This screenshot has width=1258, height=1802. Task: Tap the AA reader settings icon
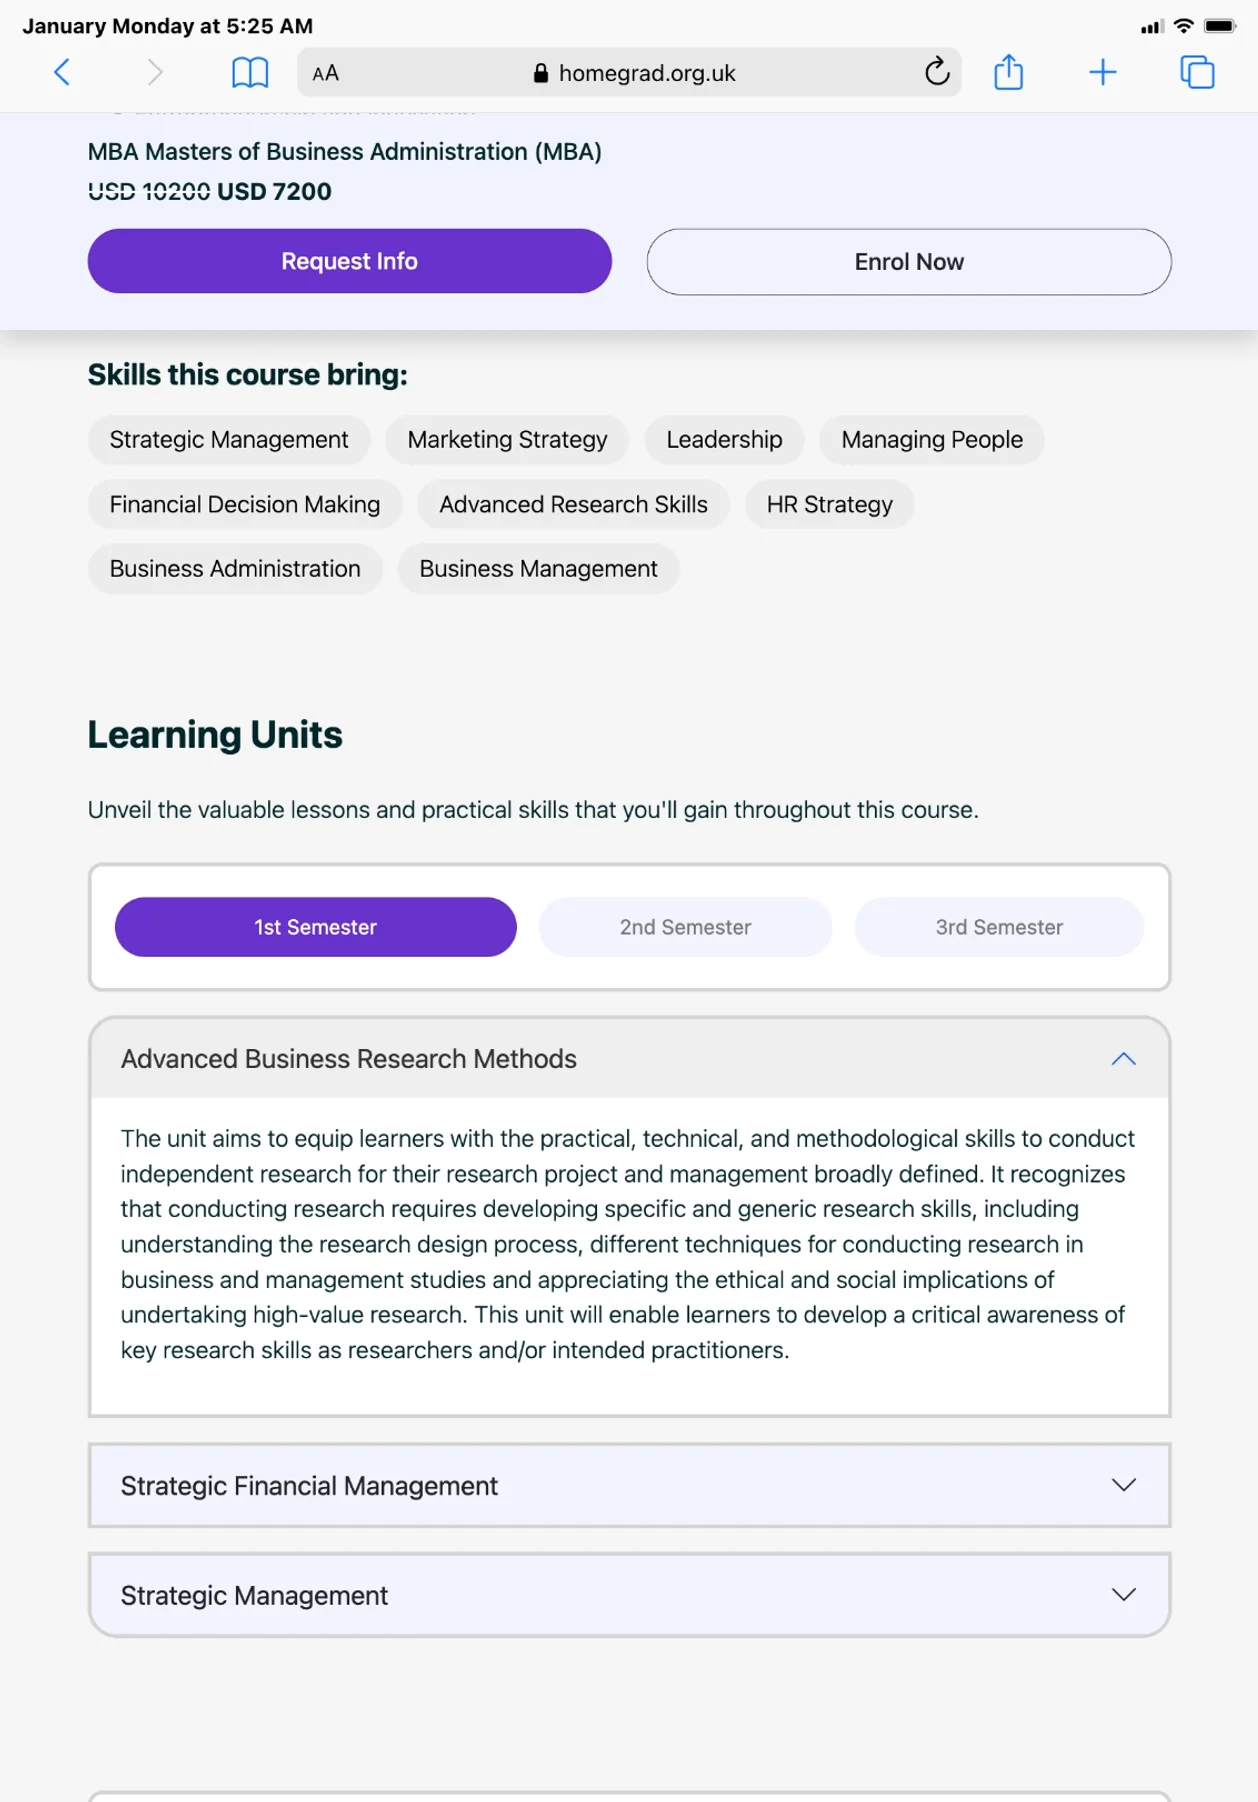(325, 73)
